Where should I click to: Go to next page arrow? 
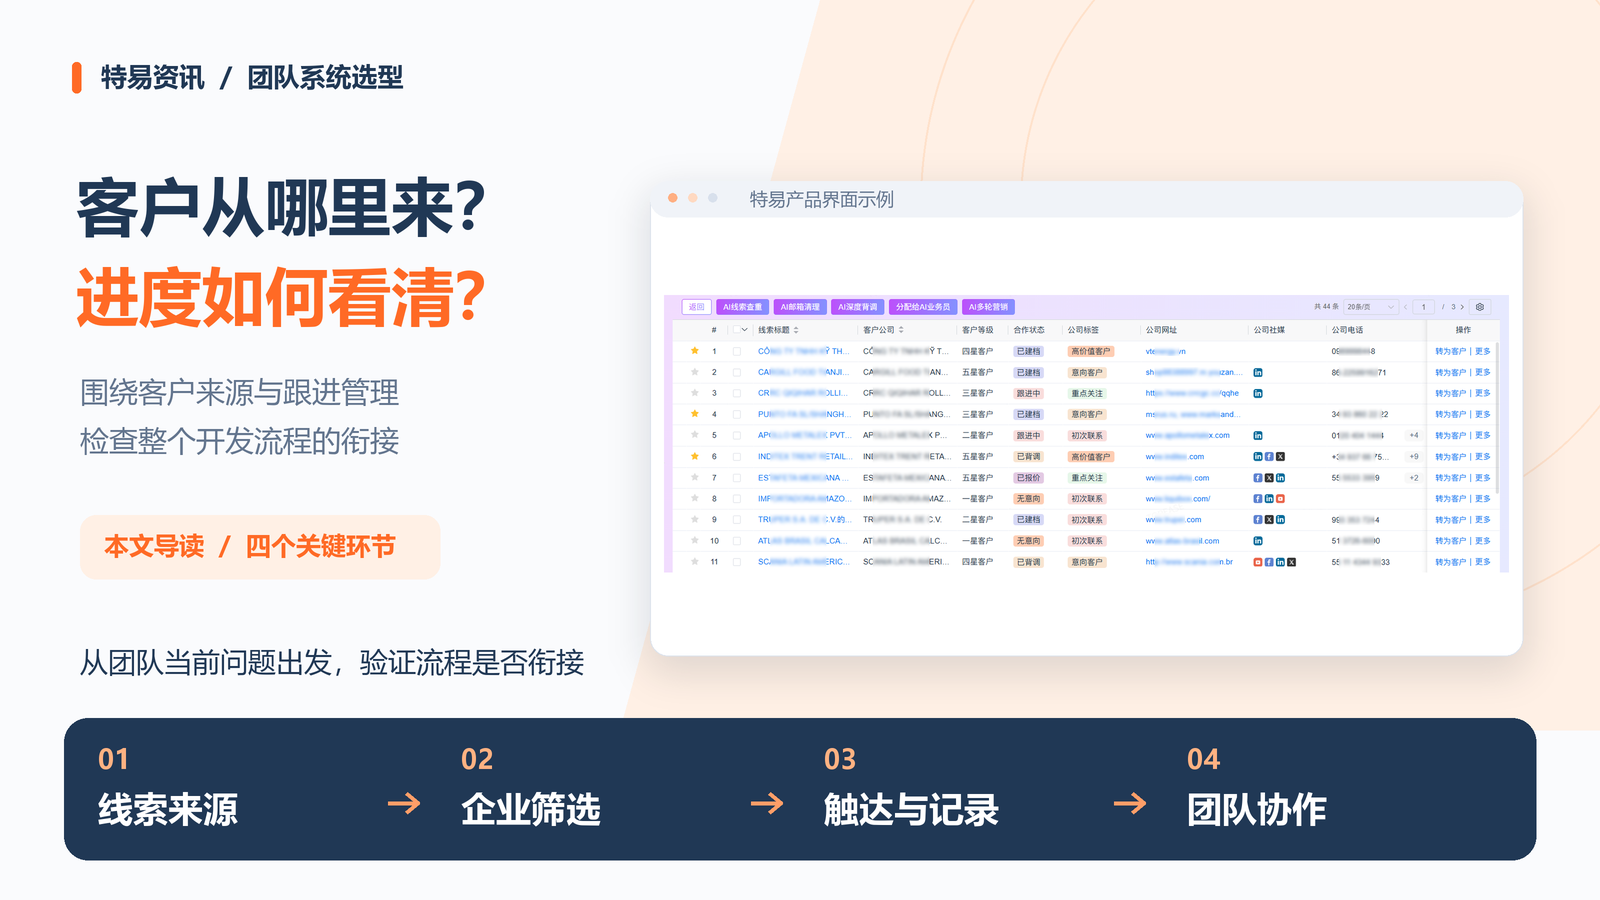click(x=1462, y=307)
